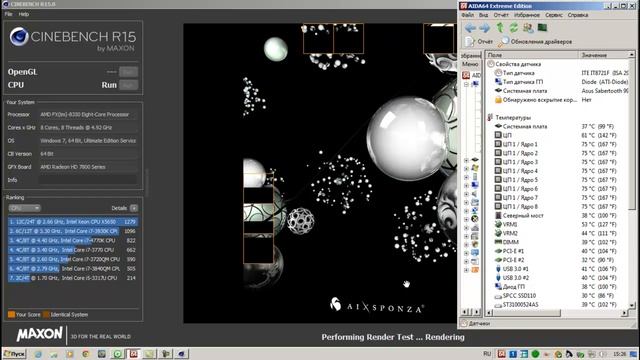The width and height of the screenshot is (640, 360).
Task: Expand tree node beside Windows flag icon
Action: 466,168
